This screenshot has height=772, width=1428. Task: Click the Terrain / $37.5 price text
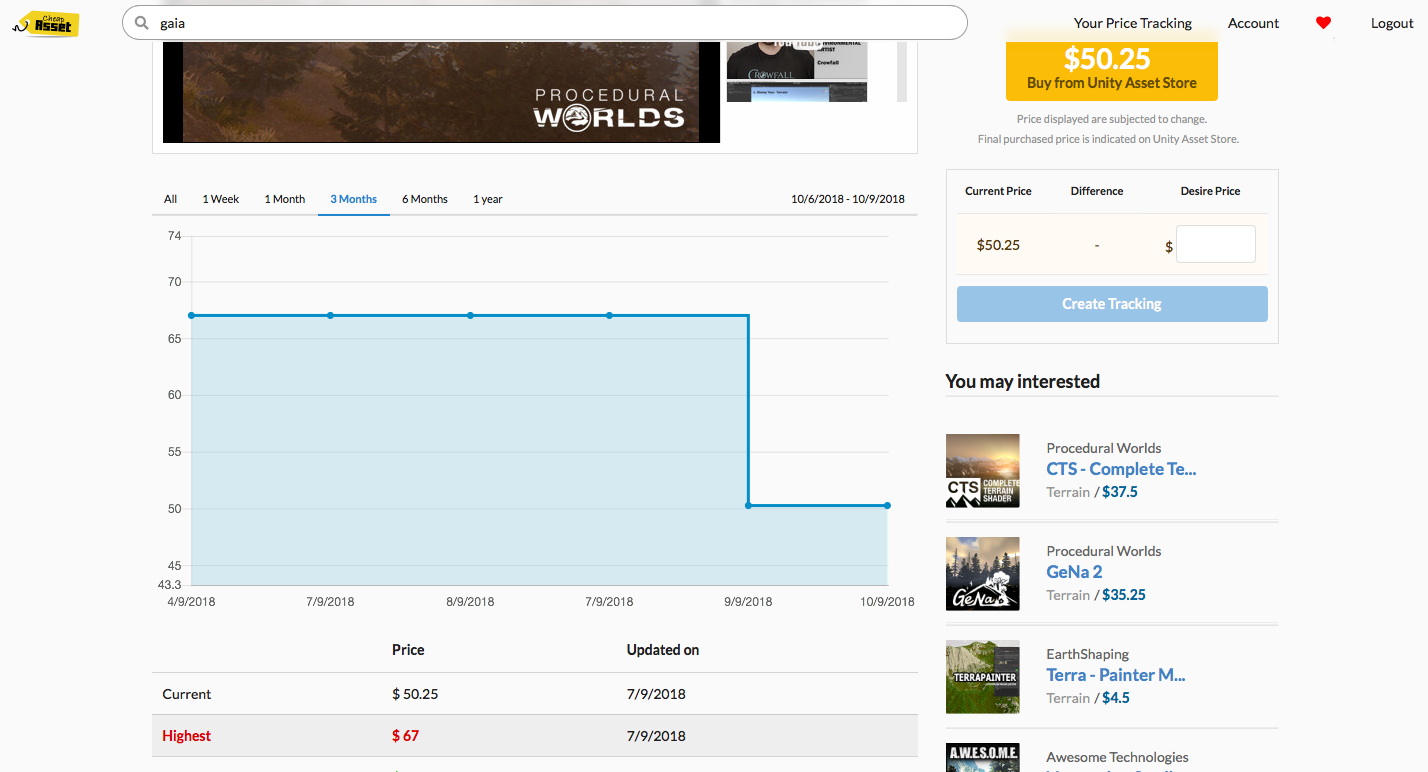1092,492
